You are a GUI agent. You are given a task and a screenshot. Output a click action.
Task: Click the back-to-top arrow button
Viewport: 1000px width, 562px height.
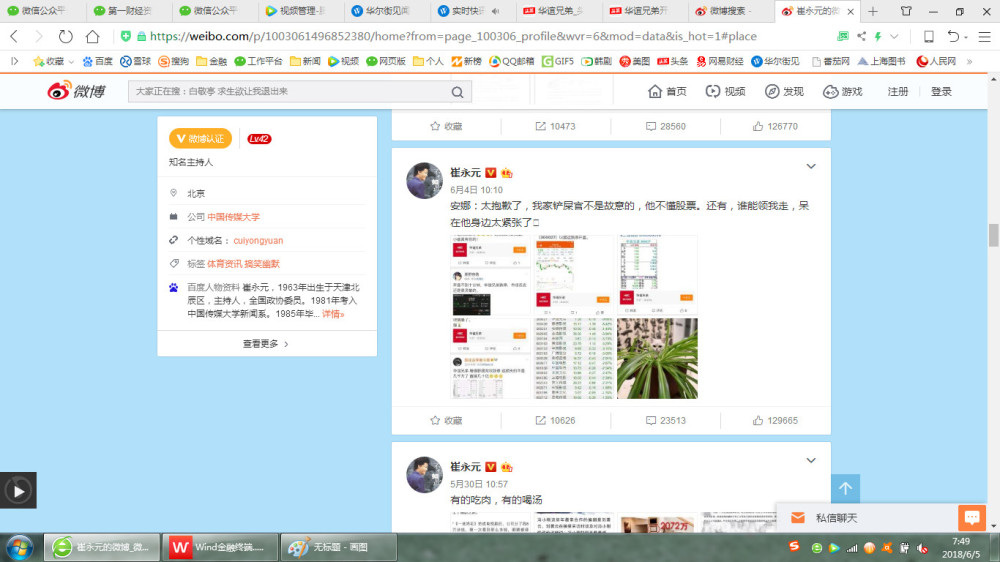tap(846, 489)
